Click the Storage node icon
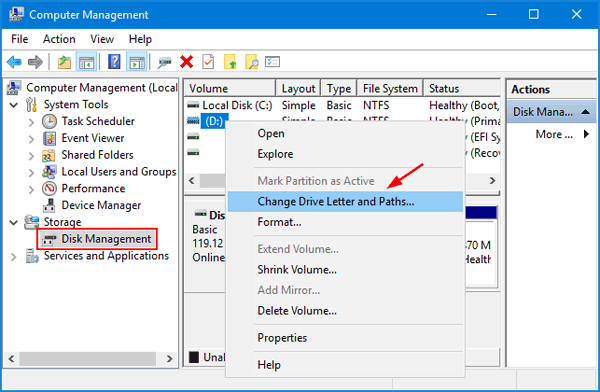The image size is (600, 392). tap(31, 222)
